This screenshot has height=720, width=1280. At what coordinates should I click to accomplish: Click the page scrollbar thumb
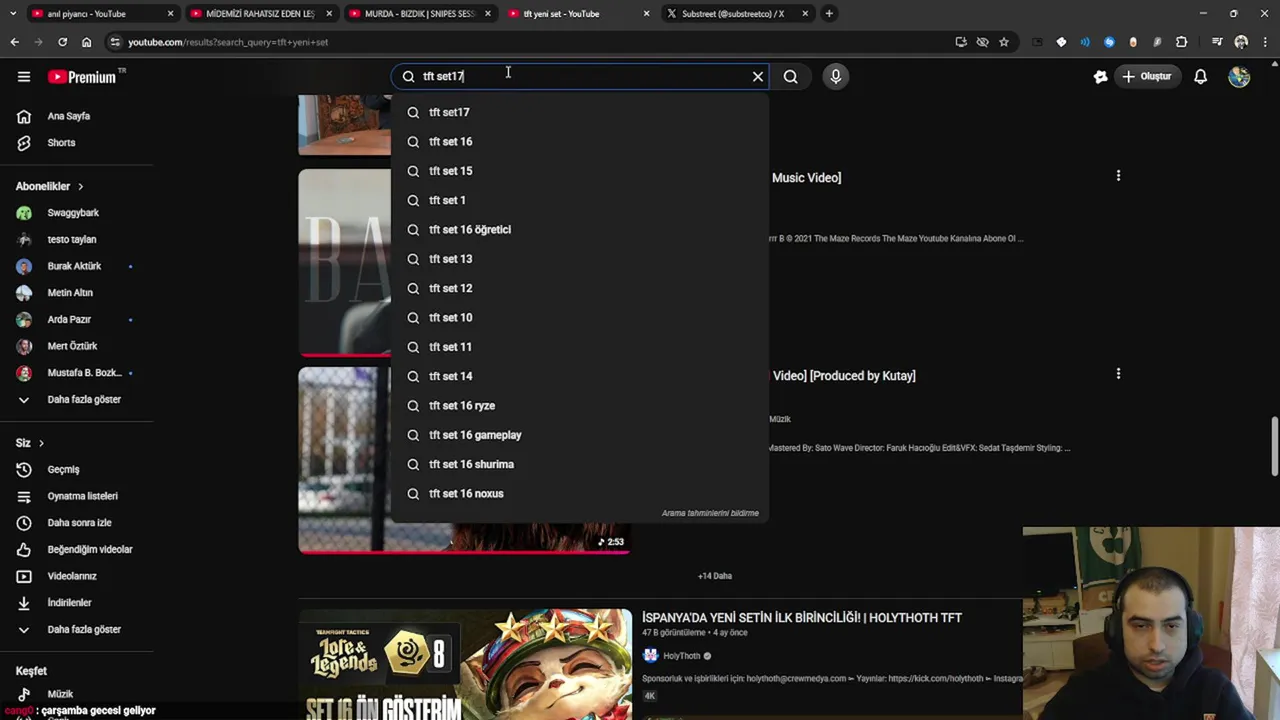click(1274, 447)
